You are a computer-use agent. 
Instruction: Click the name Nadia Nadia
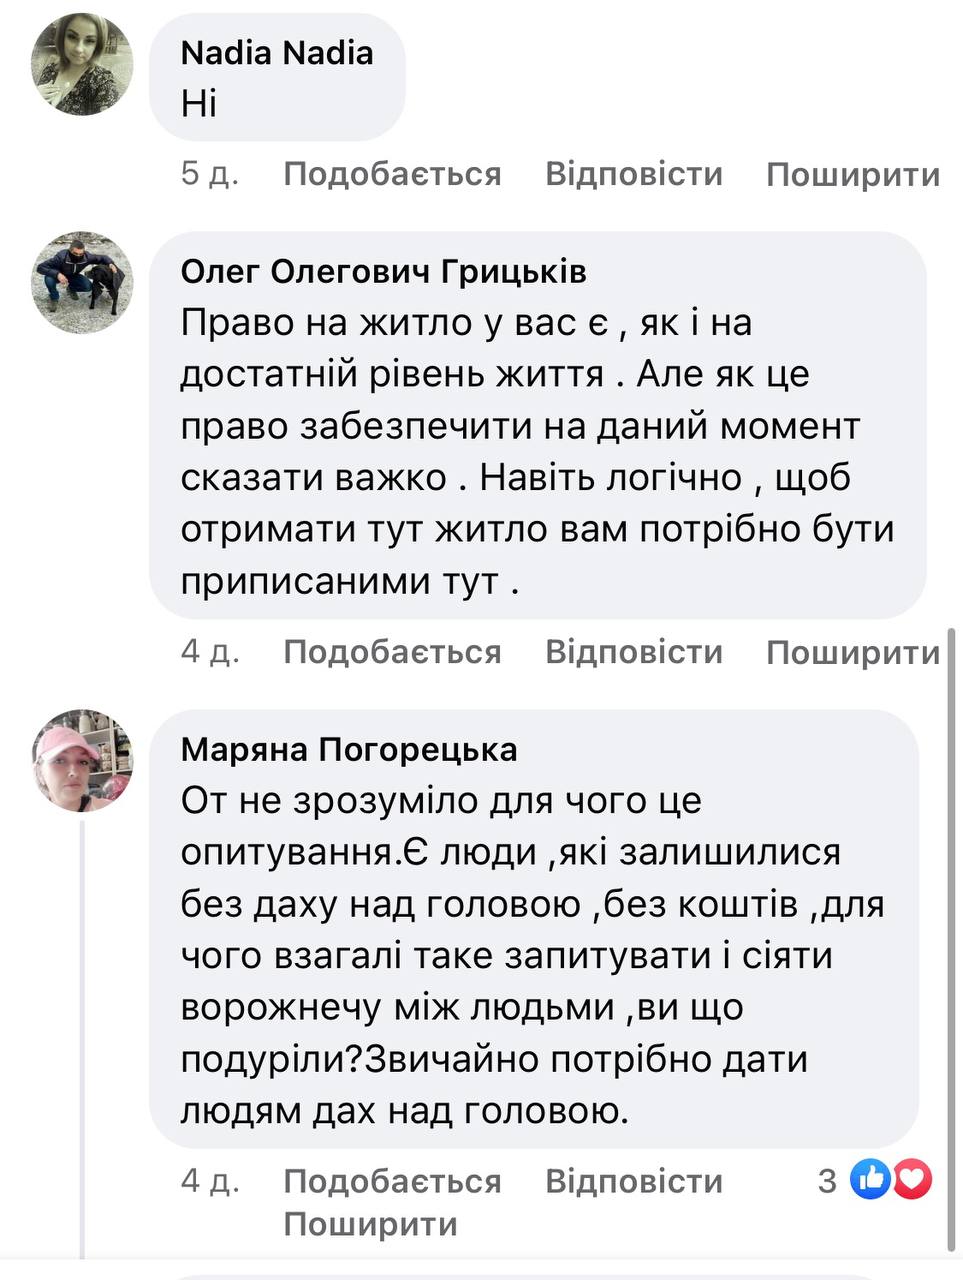[x=277, y=53]
